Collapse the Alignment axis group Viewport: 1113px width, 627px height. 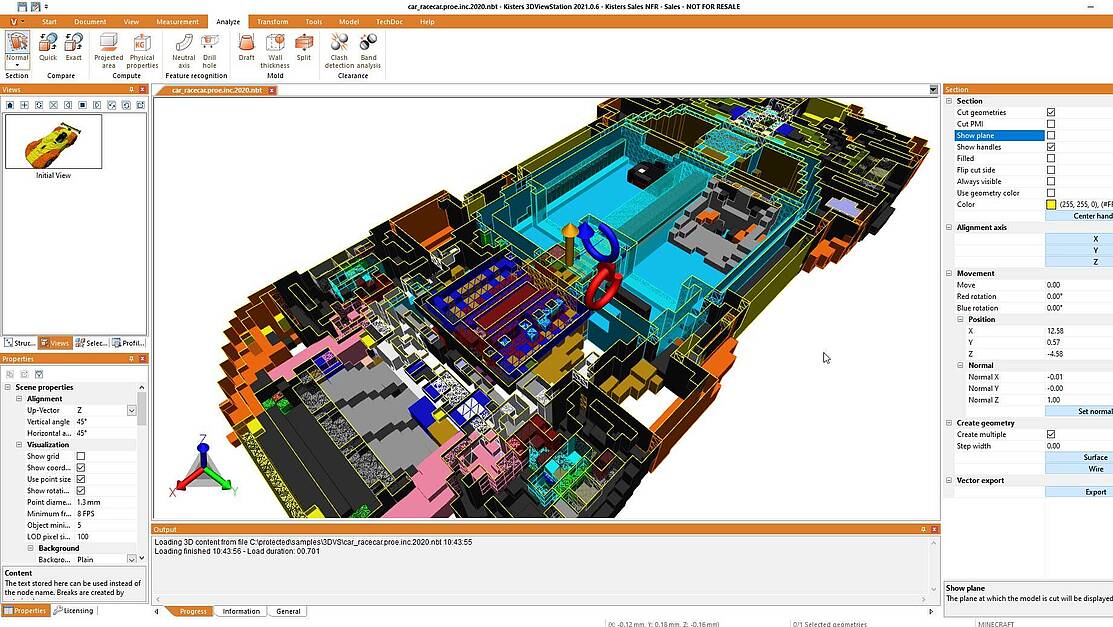point(949,227)
